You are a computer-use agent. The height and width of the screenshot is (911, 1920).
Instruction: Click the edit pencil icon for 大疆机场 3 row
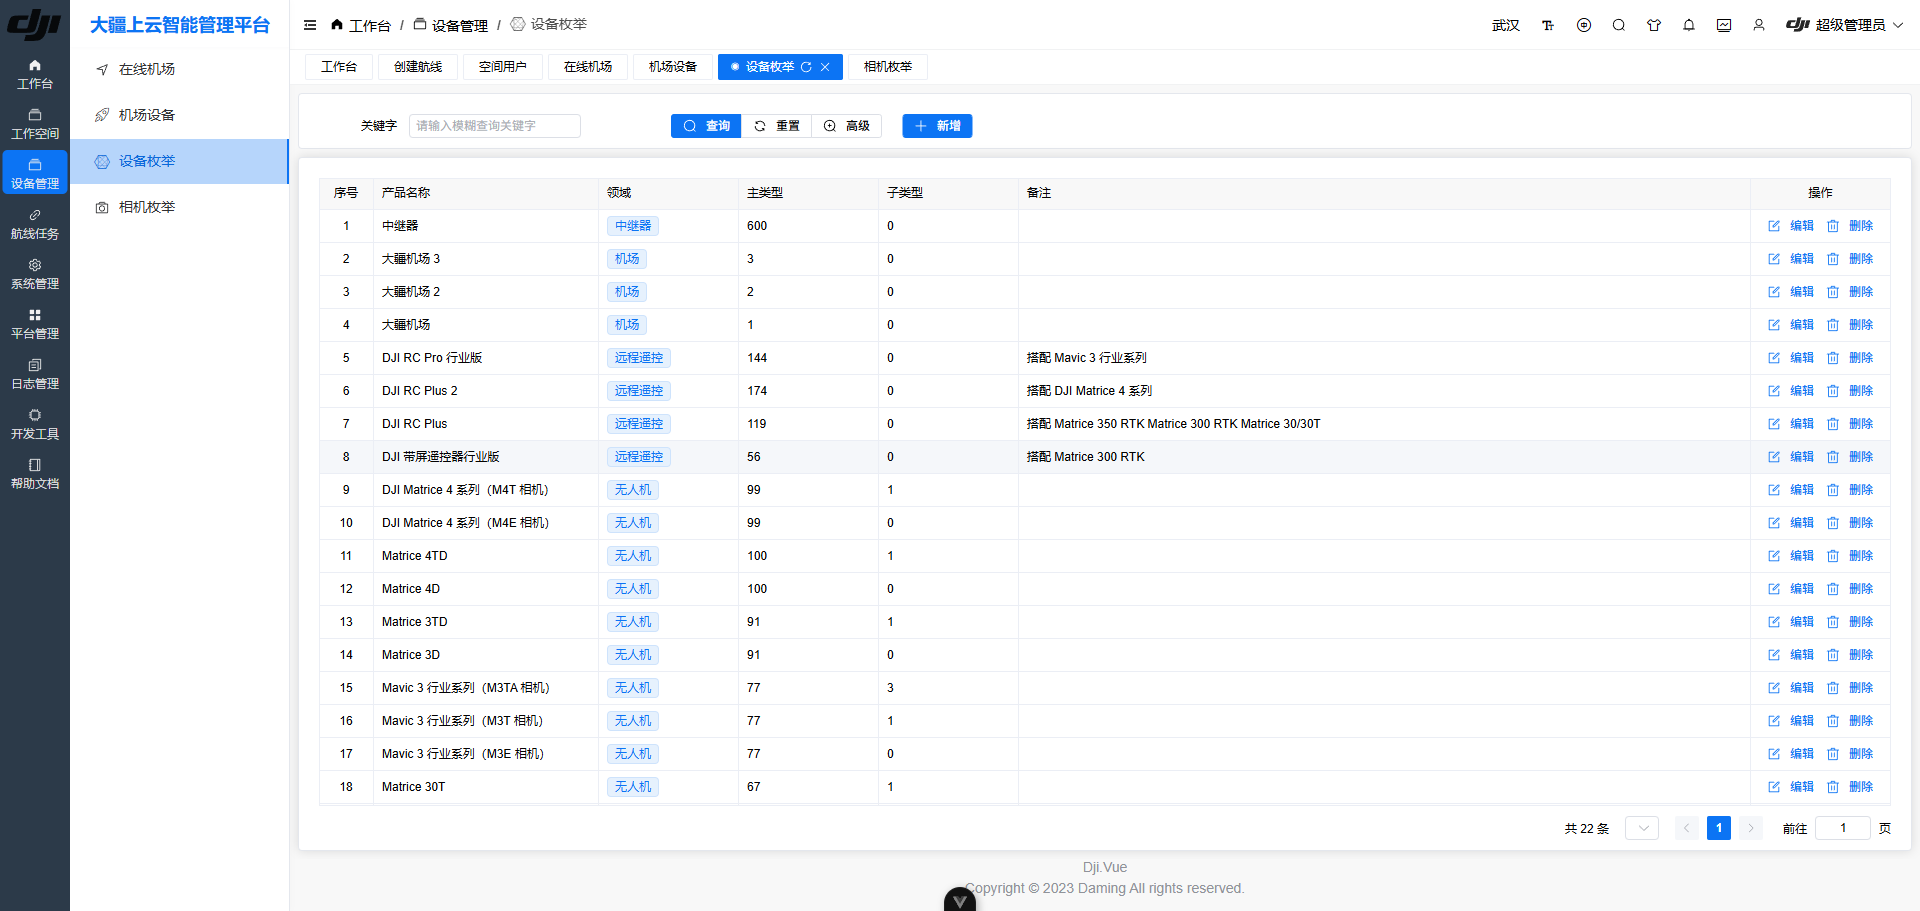click(x=1774, y=259)
